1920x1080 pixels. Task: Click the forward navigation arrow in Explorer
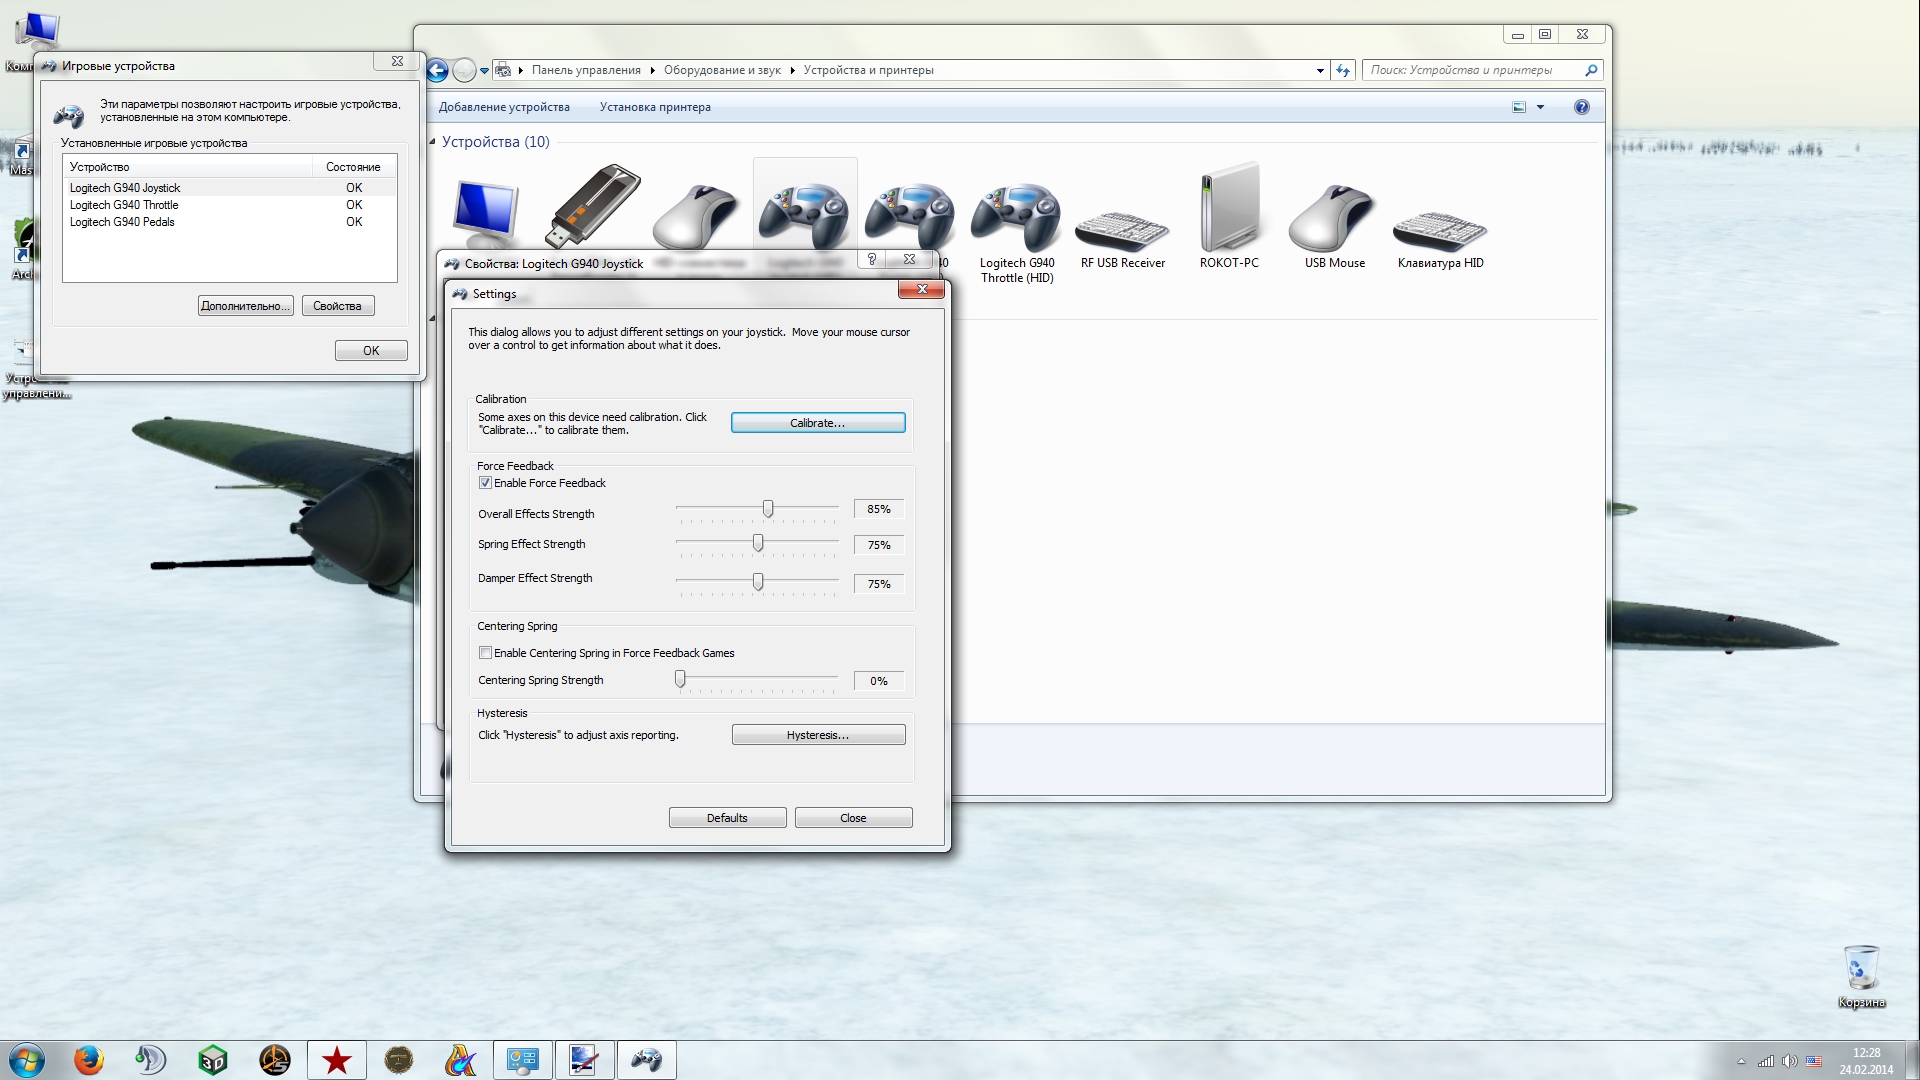464,70
